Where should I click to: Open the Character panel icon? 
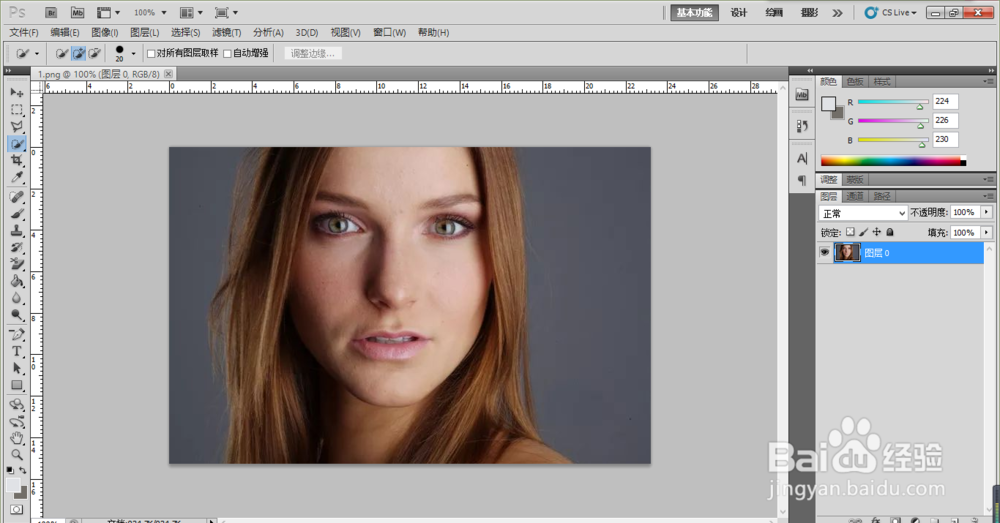[x=802, y=158]
